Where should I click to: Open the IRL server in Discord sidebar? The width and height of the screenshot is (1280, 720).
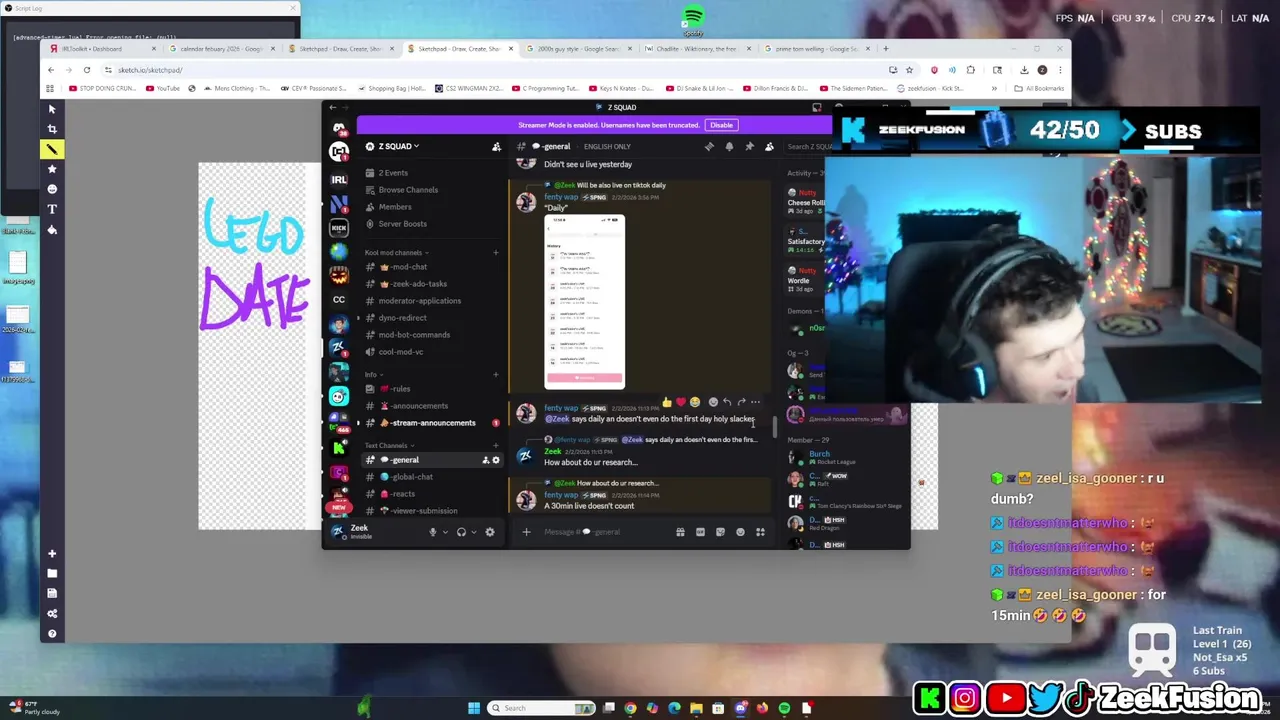(339, 179)
